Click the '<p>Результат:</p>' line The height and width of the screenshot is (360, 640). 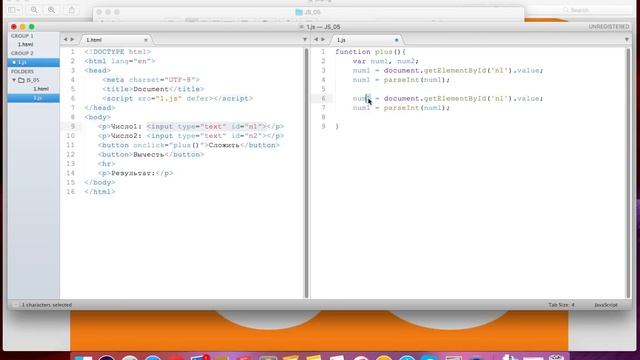[136, 173]
